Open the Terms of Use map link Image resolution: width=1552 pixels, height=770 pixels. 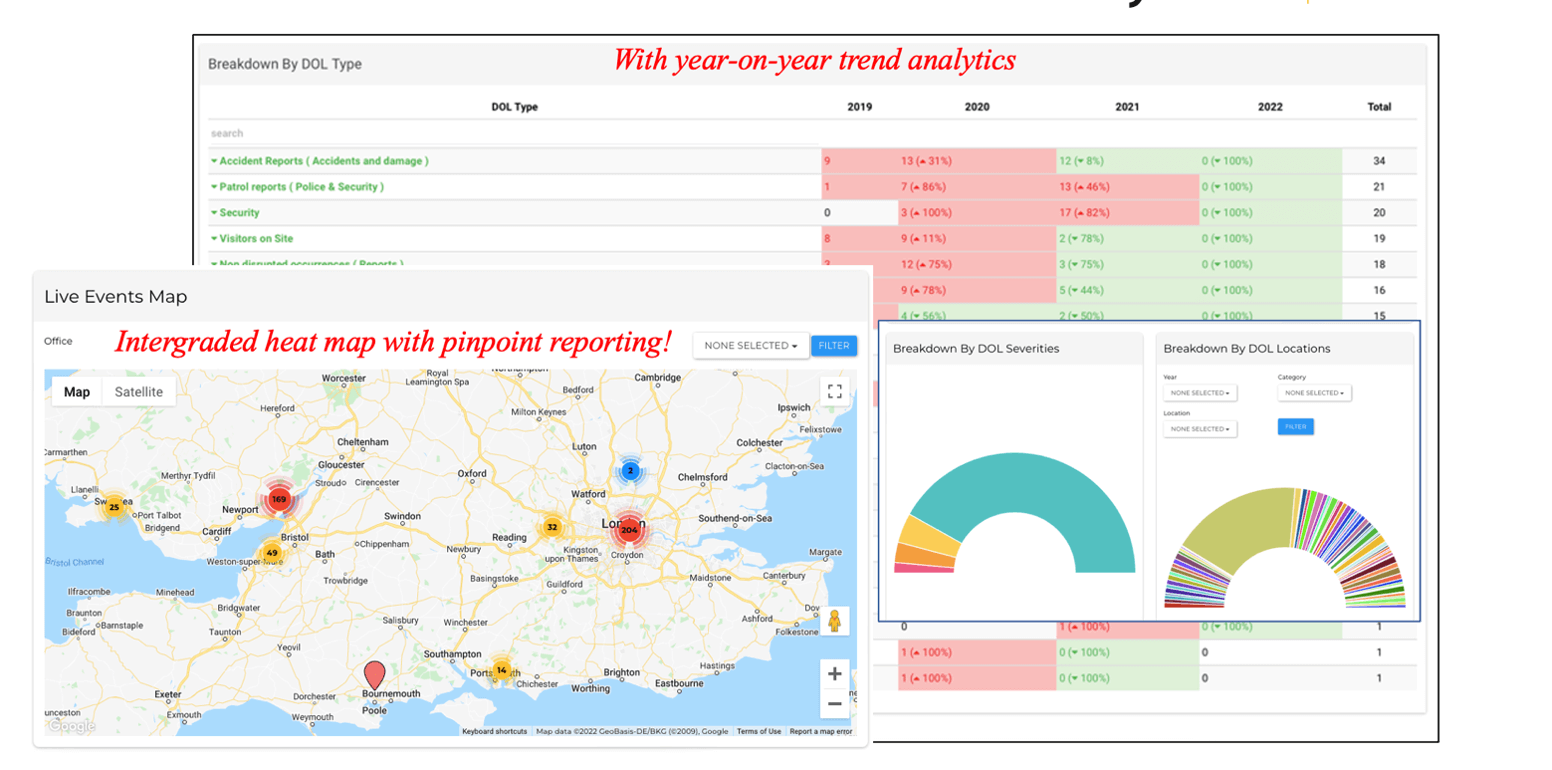coord(759,731)
